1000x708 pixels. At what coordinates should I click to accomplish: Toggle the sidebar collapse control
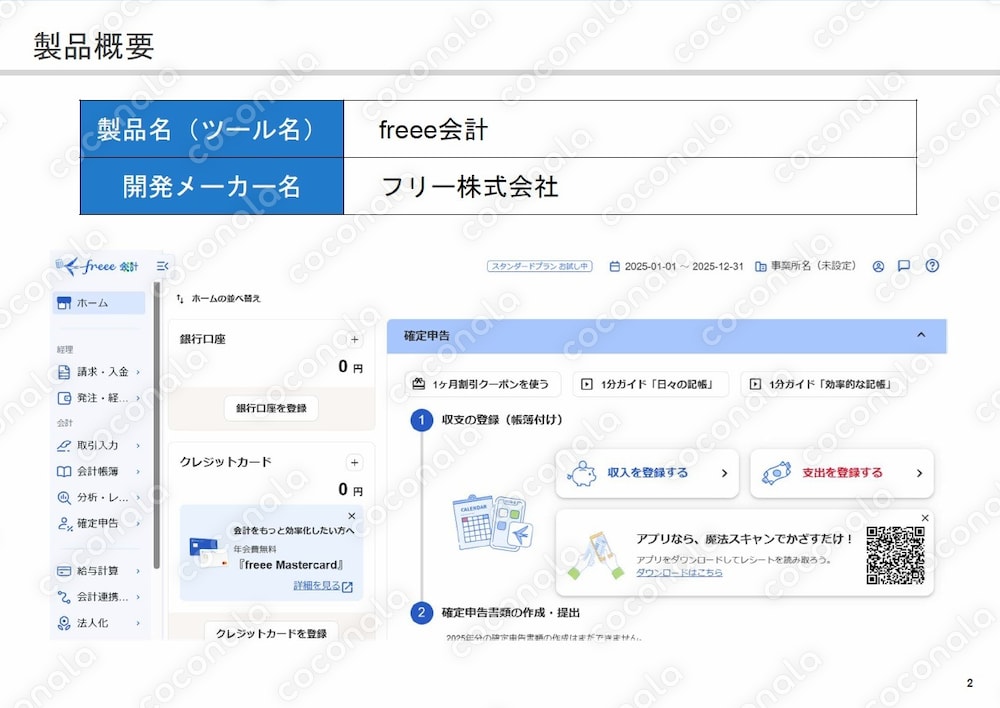(161, 266)
